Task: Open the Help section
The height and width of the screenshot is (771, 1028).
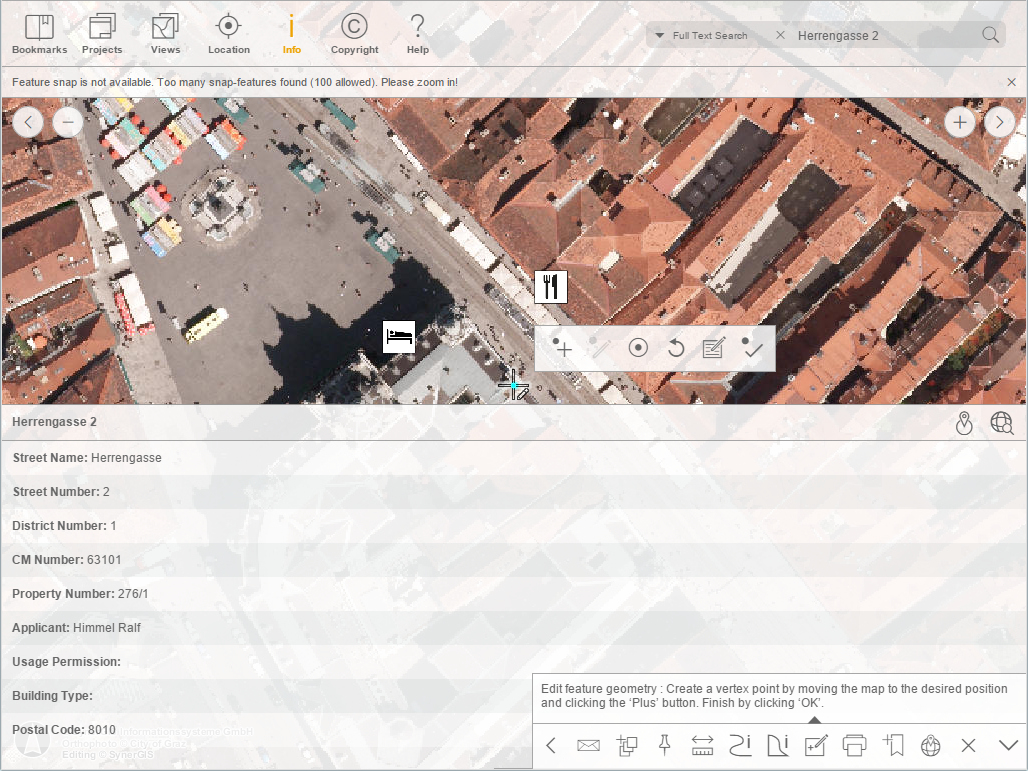Action: coord(417,31)
